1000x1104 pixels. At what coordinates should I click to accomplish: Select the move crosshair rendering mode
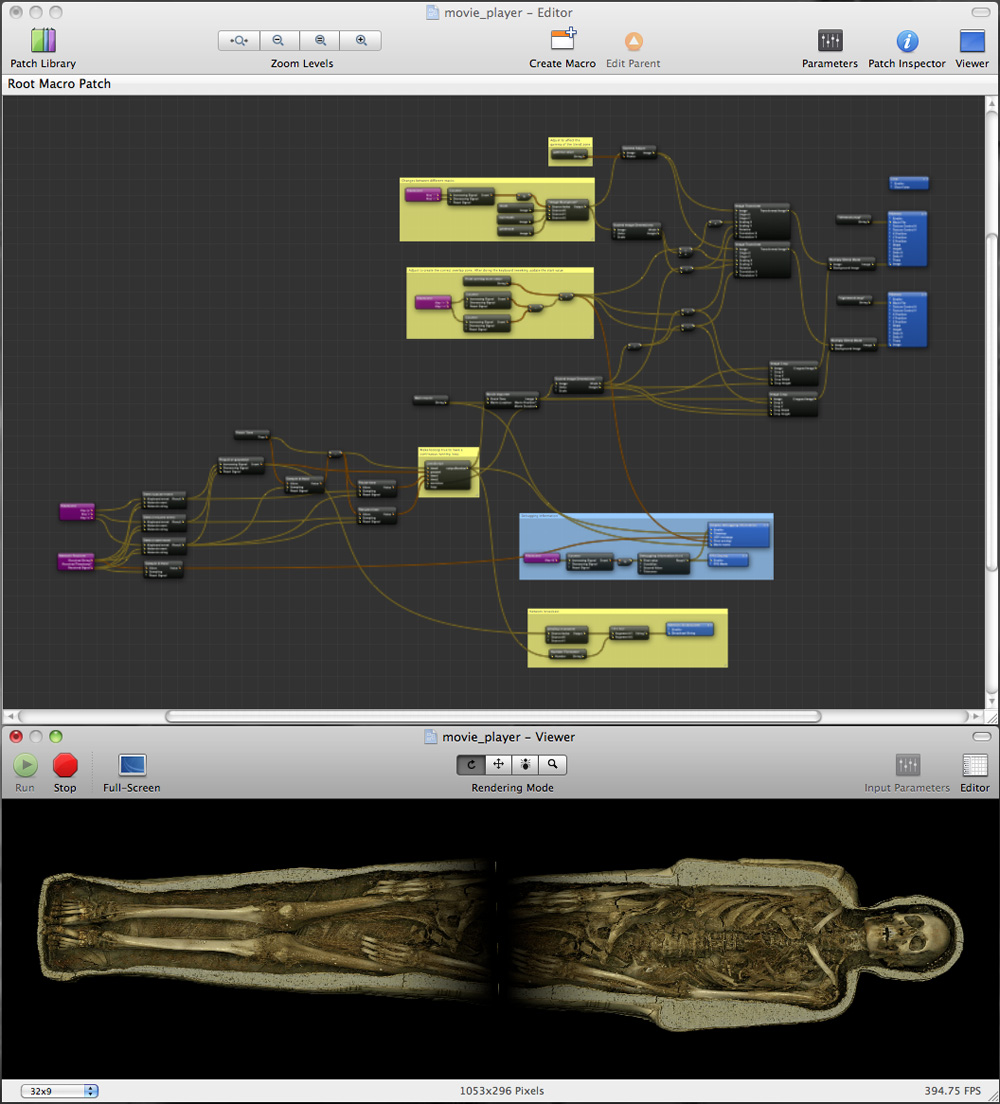pos(499,764)
